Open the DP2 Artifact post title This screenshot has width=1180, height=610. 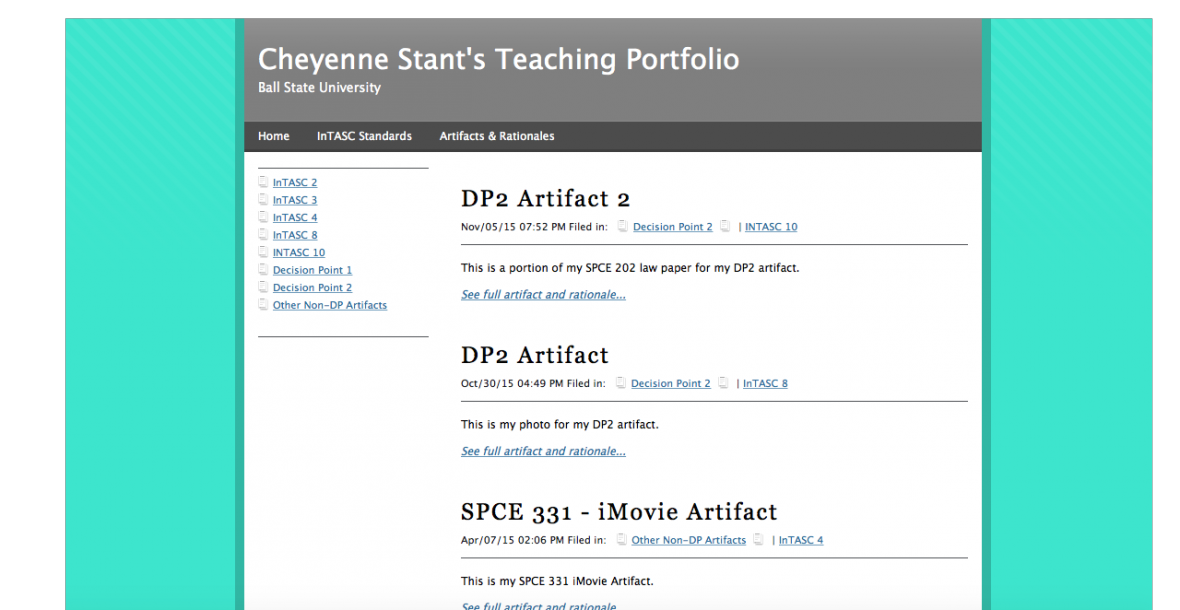click(x=534, y=355)
